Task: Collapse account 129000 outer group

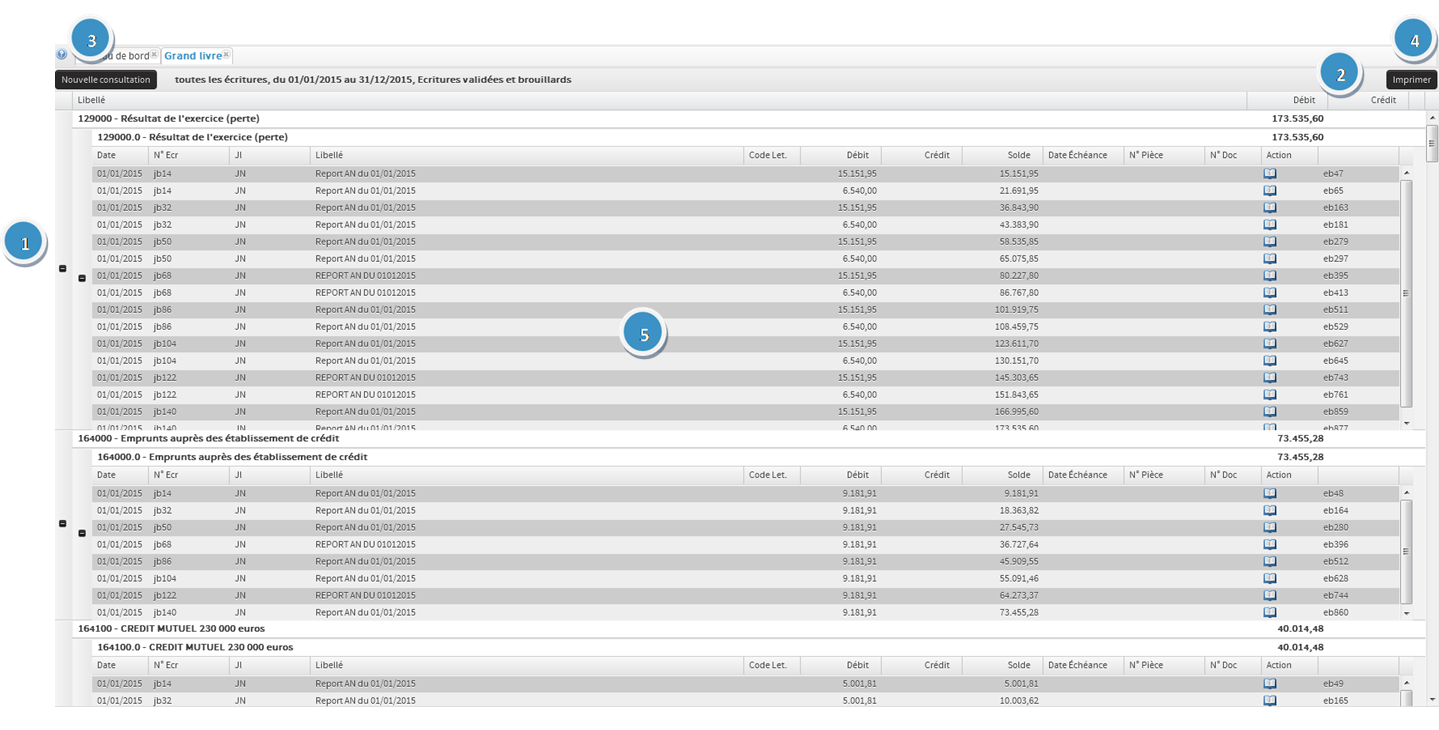Action: click(x=64, y=269)
